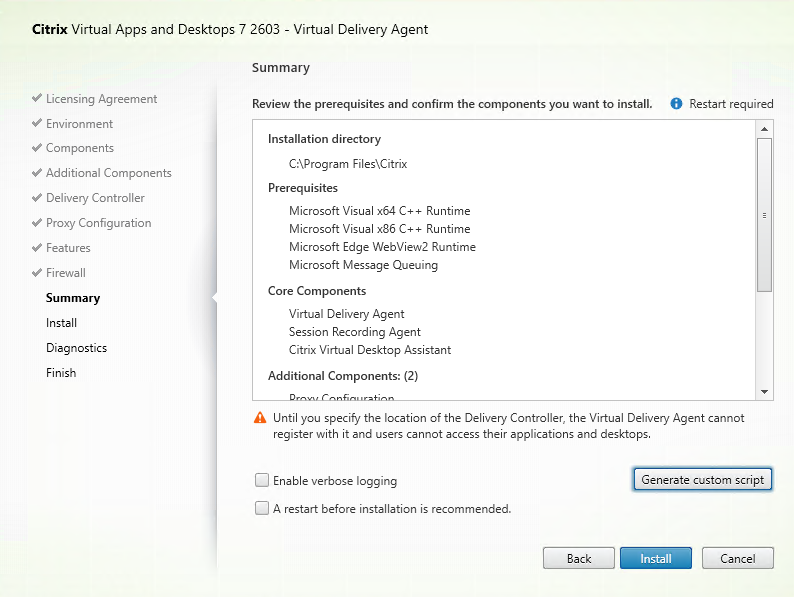Click the Delivery Controller warning message text
The height and width of the screenshot is (597, 794).
(x=508, y=426)
